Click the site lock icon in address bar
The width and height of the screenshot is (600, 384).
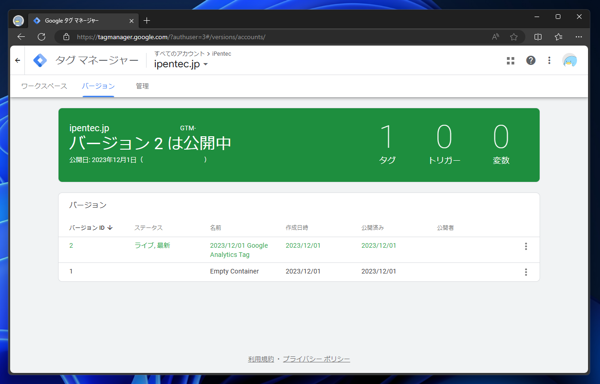coord(66,37)
